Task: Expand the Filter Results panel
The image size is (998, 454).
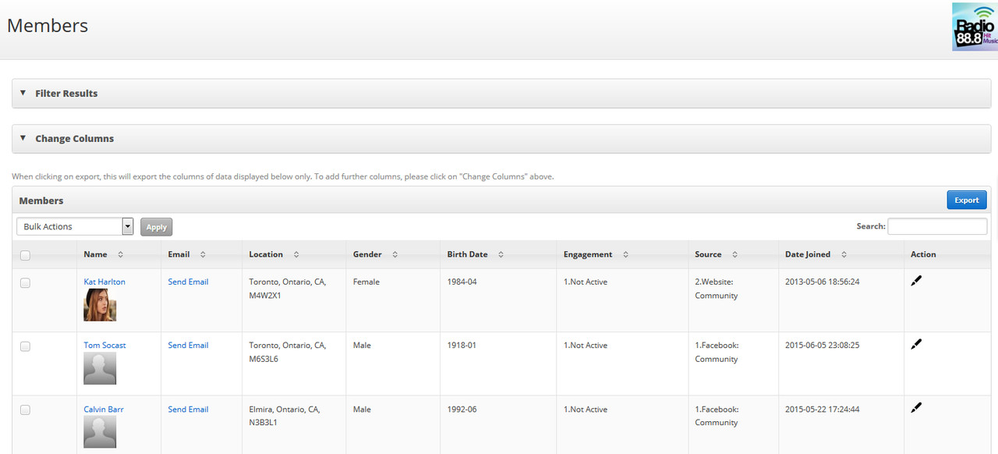Action: (66, 93)
